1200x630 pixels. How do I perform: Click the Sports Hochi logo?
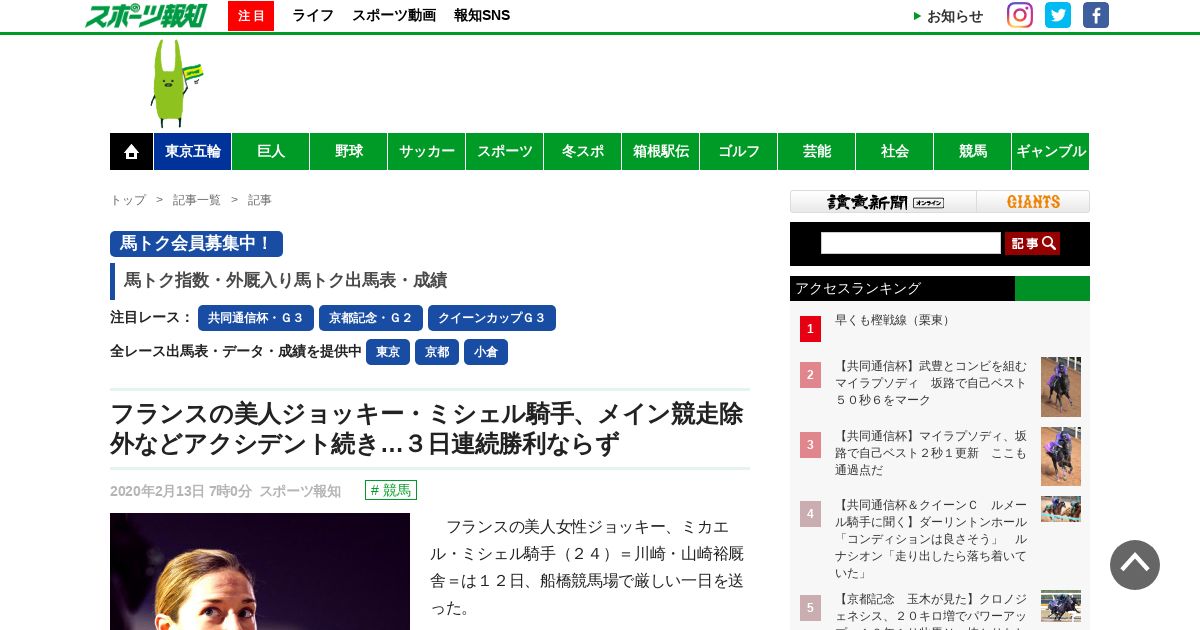[x=146, y=15]
